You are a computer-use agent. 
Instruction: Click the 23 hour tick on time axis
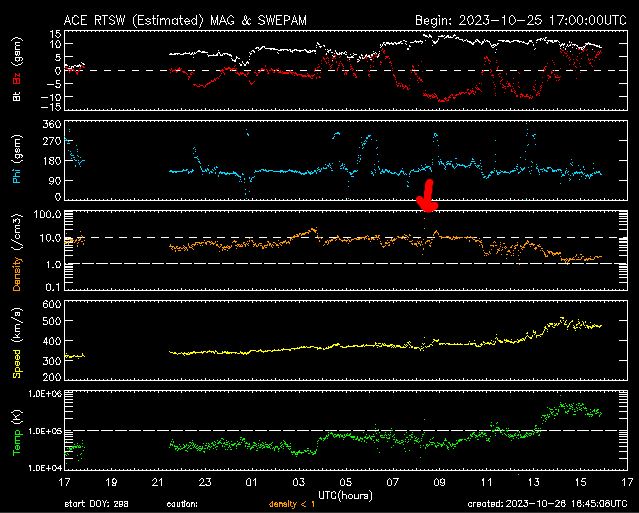point(205,482)
